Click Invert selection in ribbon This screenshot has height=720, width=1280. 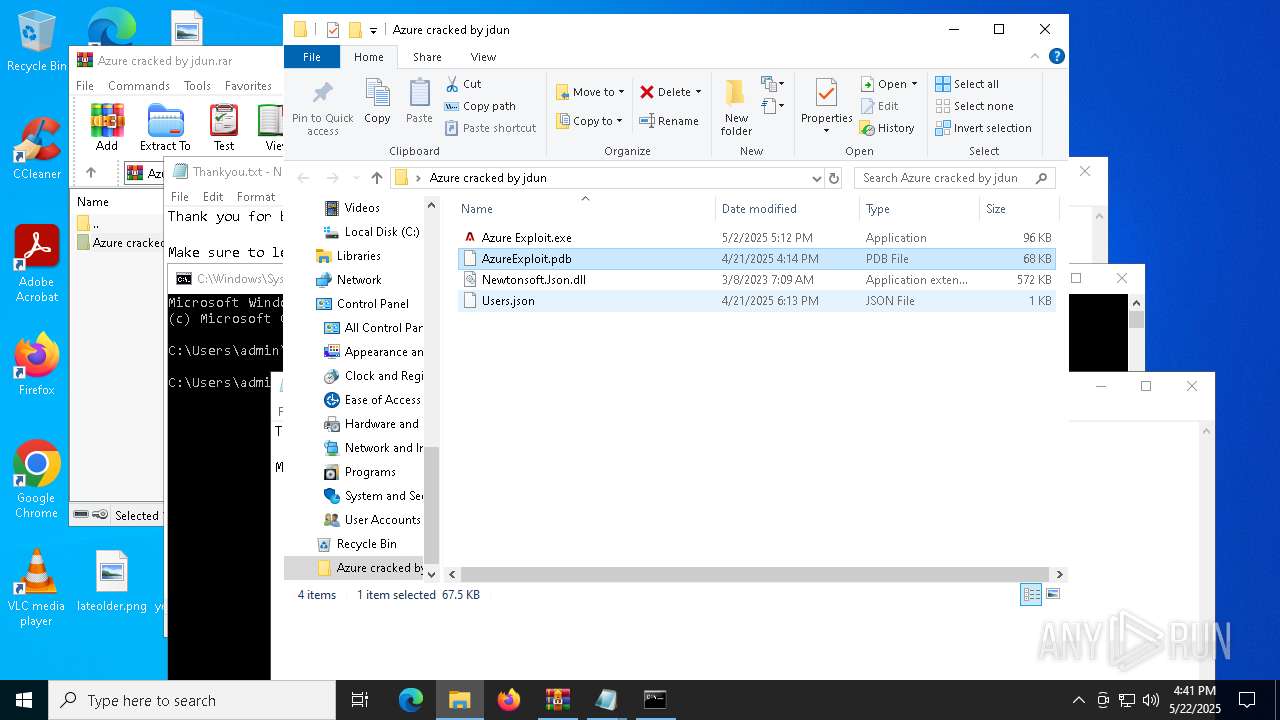(x=983, y=128)
